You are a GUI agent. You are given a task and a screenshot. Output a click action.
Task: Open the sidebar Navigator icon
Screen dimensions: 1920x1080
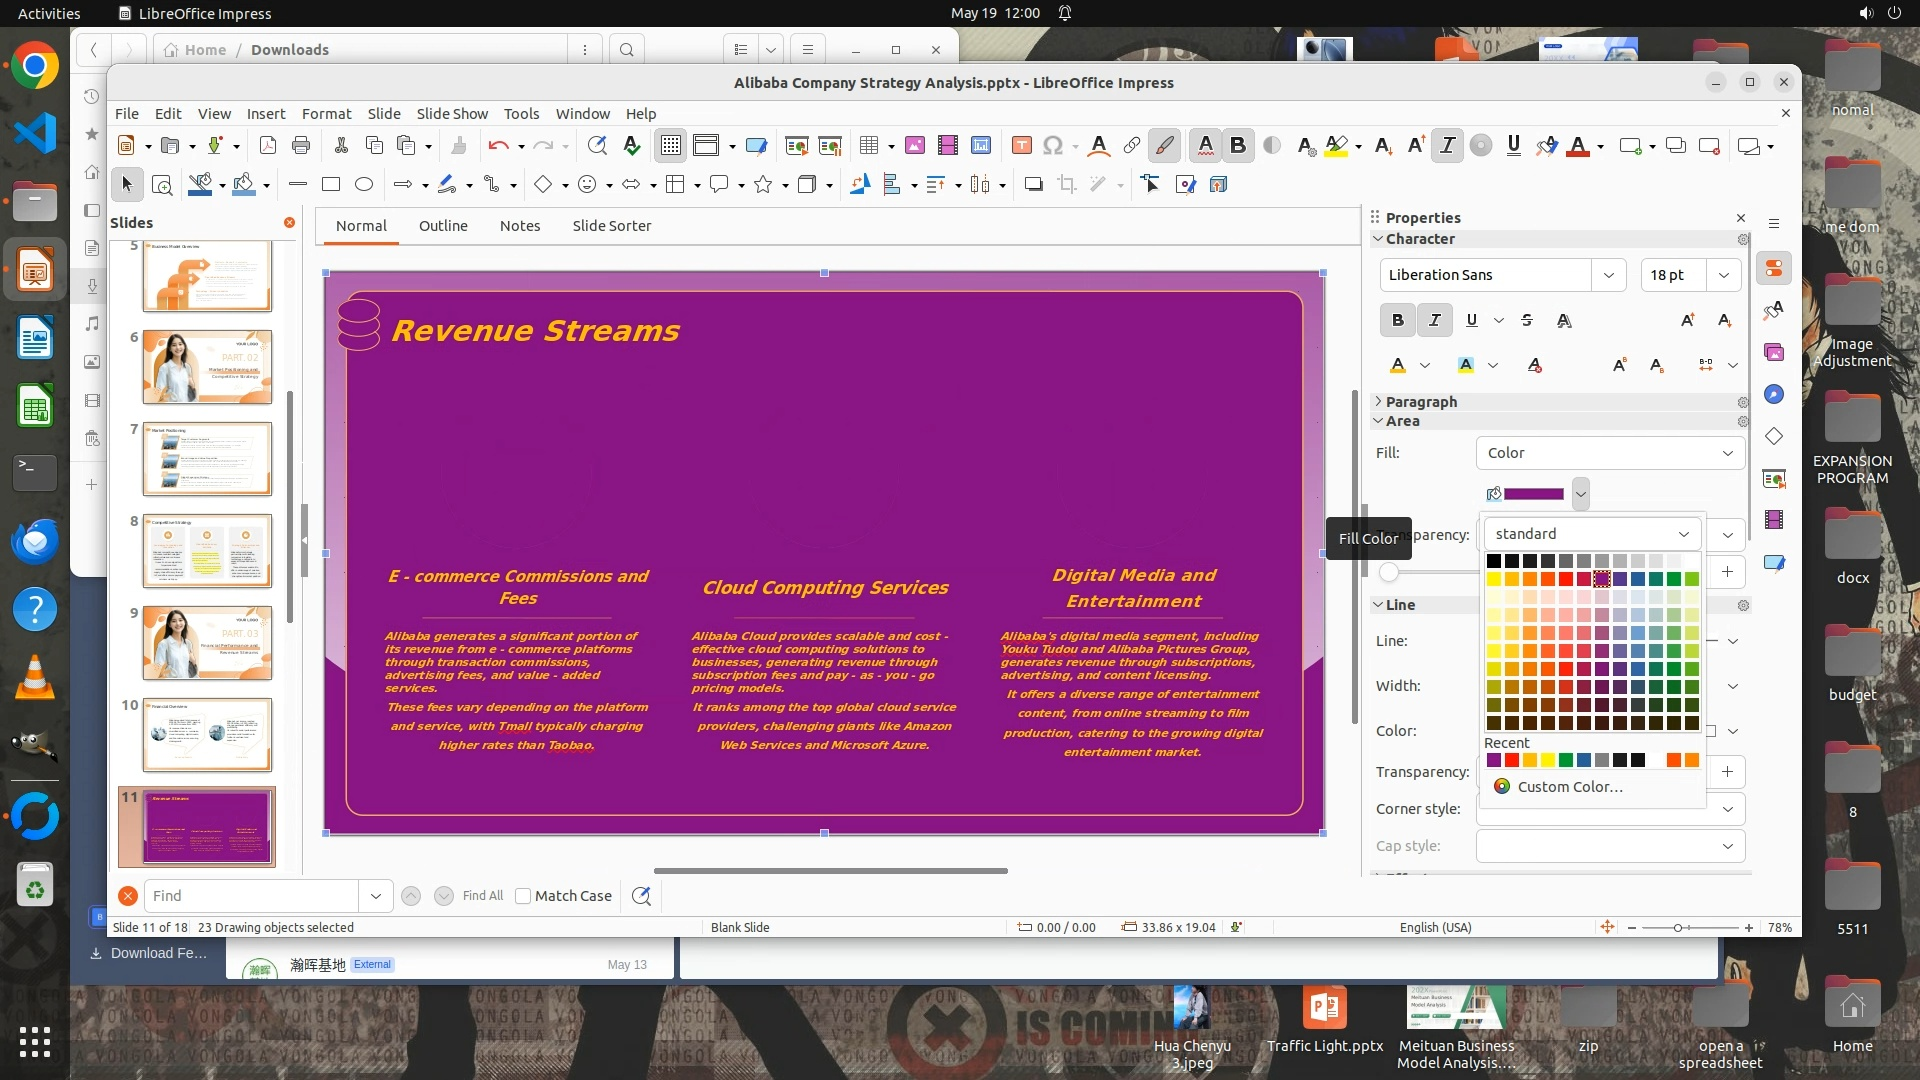[1773, 394]
